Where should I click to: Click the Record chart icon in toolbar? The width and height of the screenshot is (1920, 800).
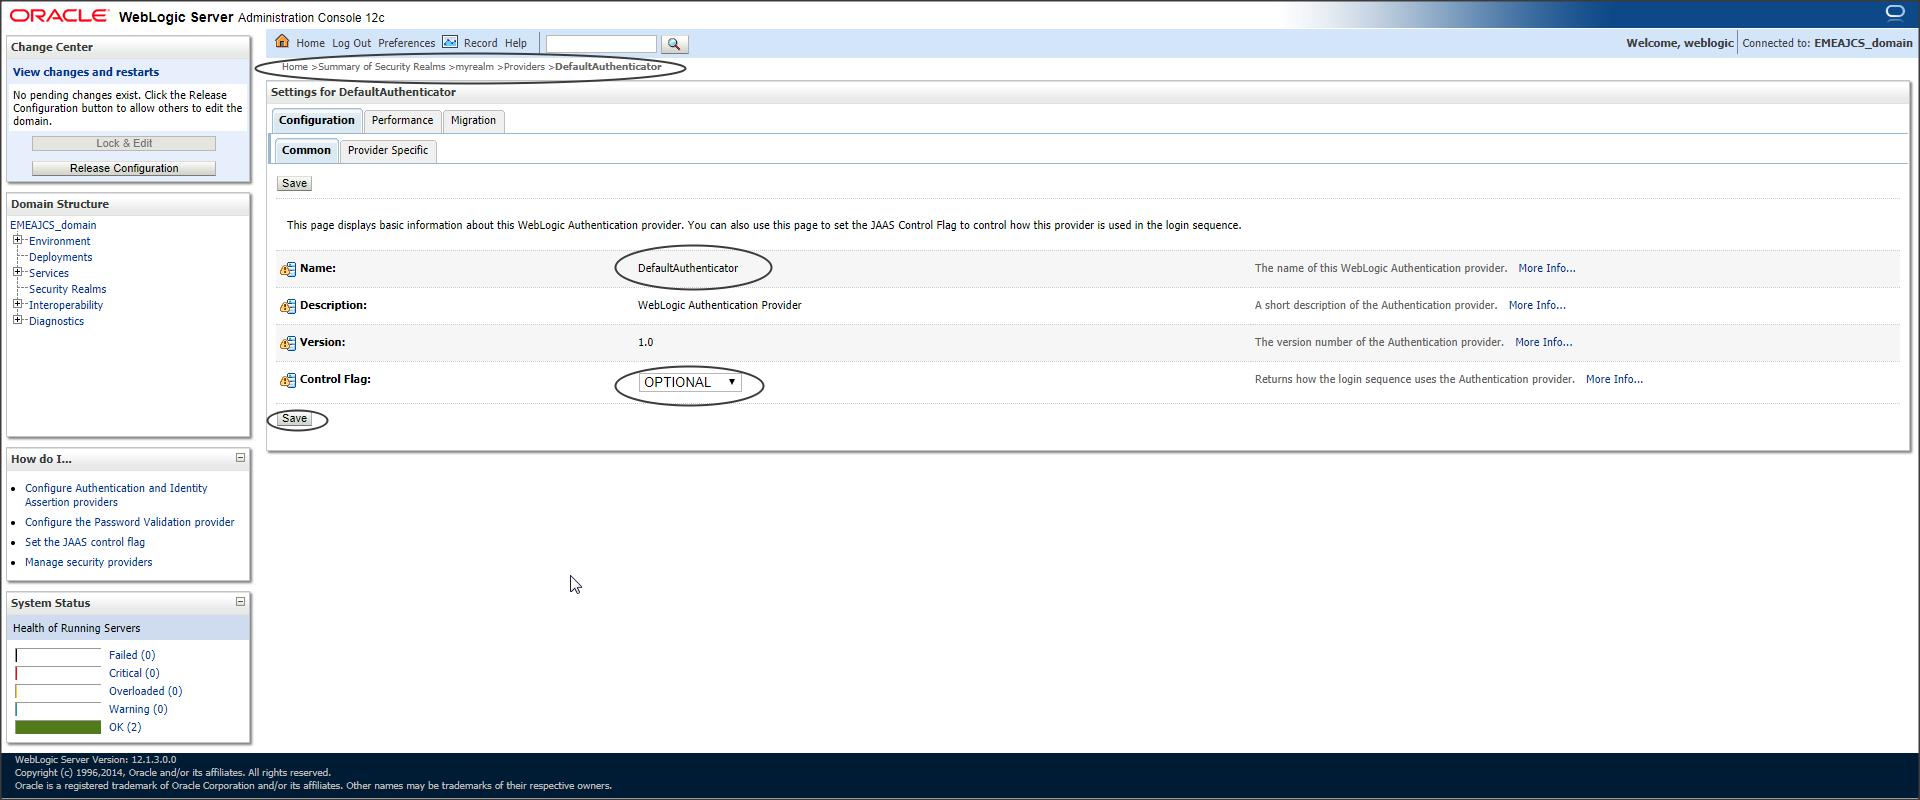click(x=450, y=42)
